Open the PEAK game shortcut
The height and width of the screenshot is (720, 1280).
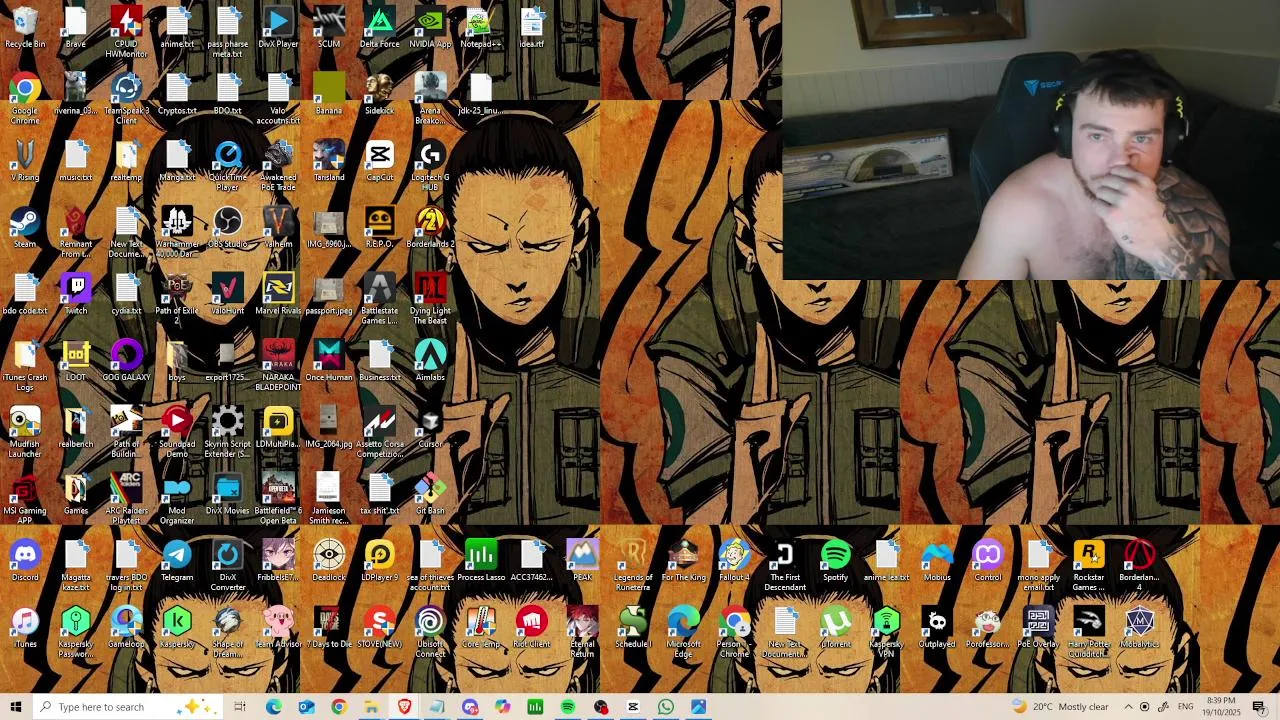(582, 562)
